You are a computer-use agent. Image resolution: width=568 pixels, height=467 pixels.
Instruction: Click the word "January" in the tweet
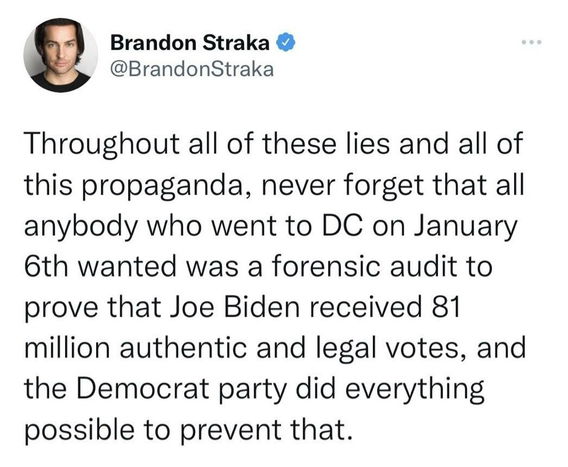(x=465, y=227)
